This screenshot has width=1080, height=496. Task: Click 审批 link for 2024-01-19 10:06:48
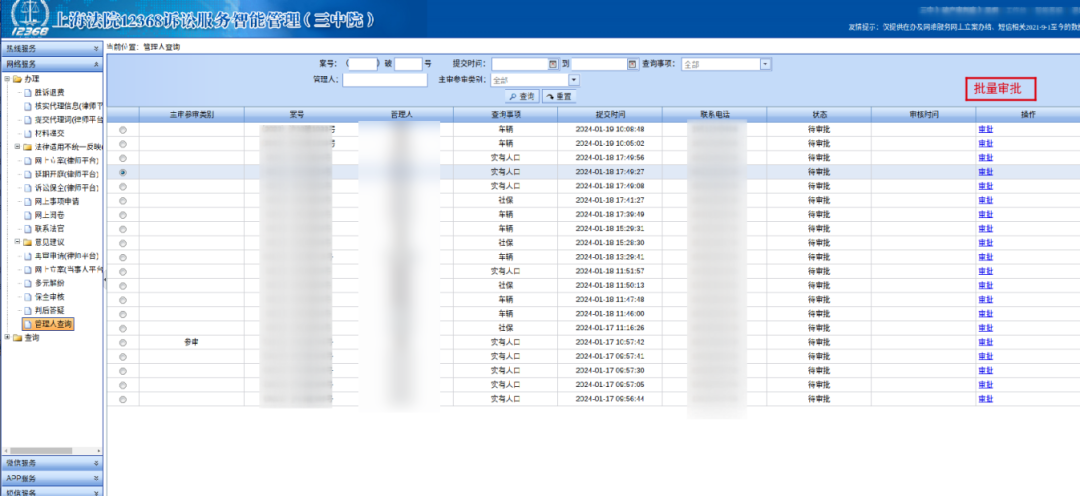coord(986,130)
